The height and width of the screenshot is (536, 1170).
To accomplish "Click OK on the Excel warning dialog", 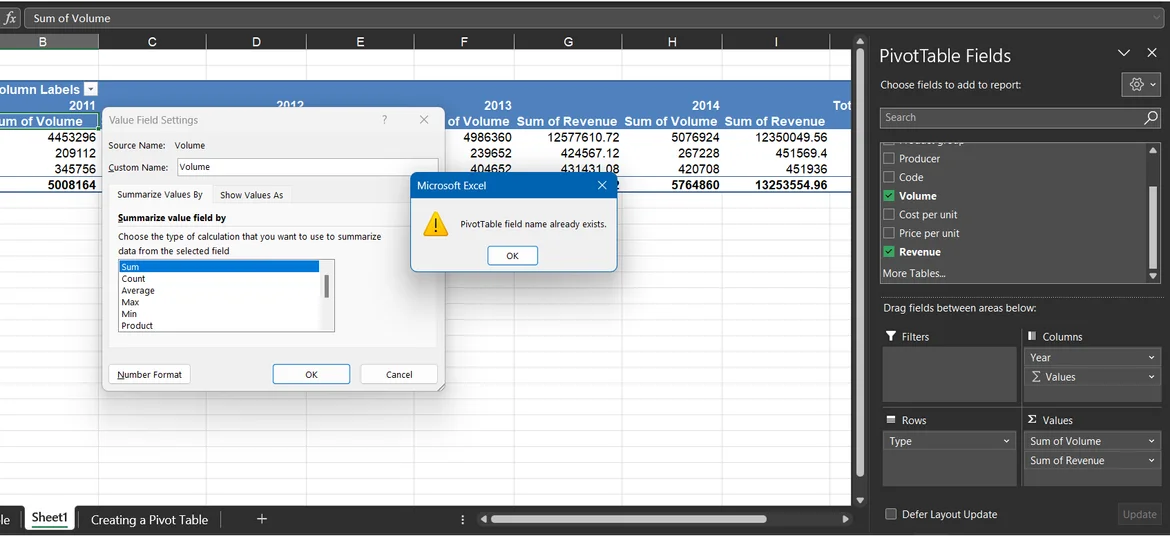I will [x=512, y=256].
